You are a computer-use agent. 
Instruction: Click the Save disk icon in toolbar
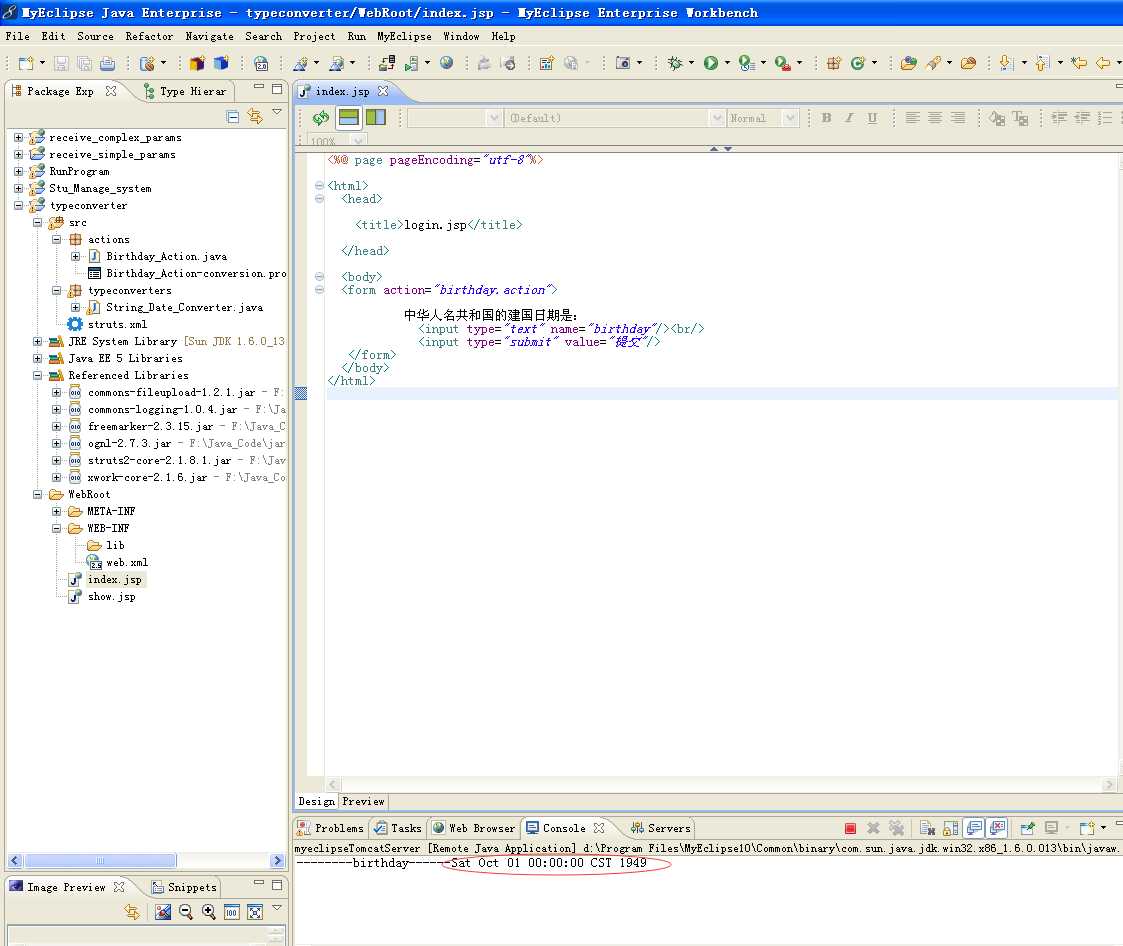coord(62,64)
